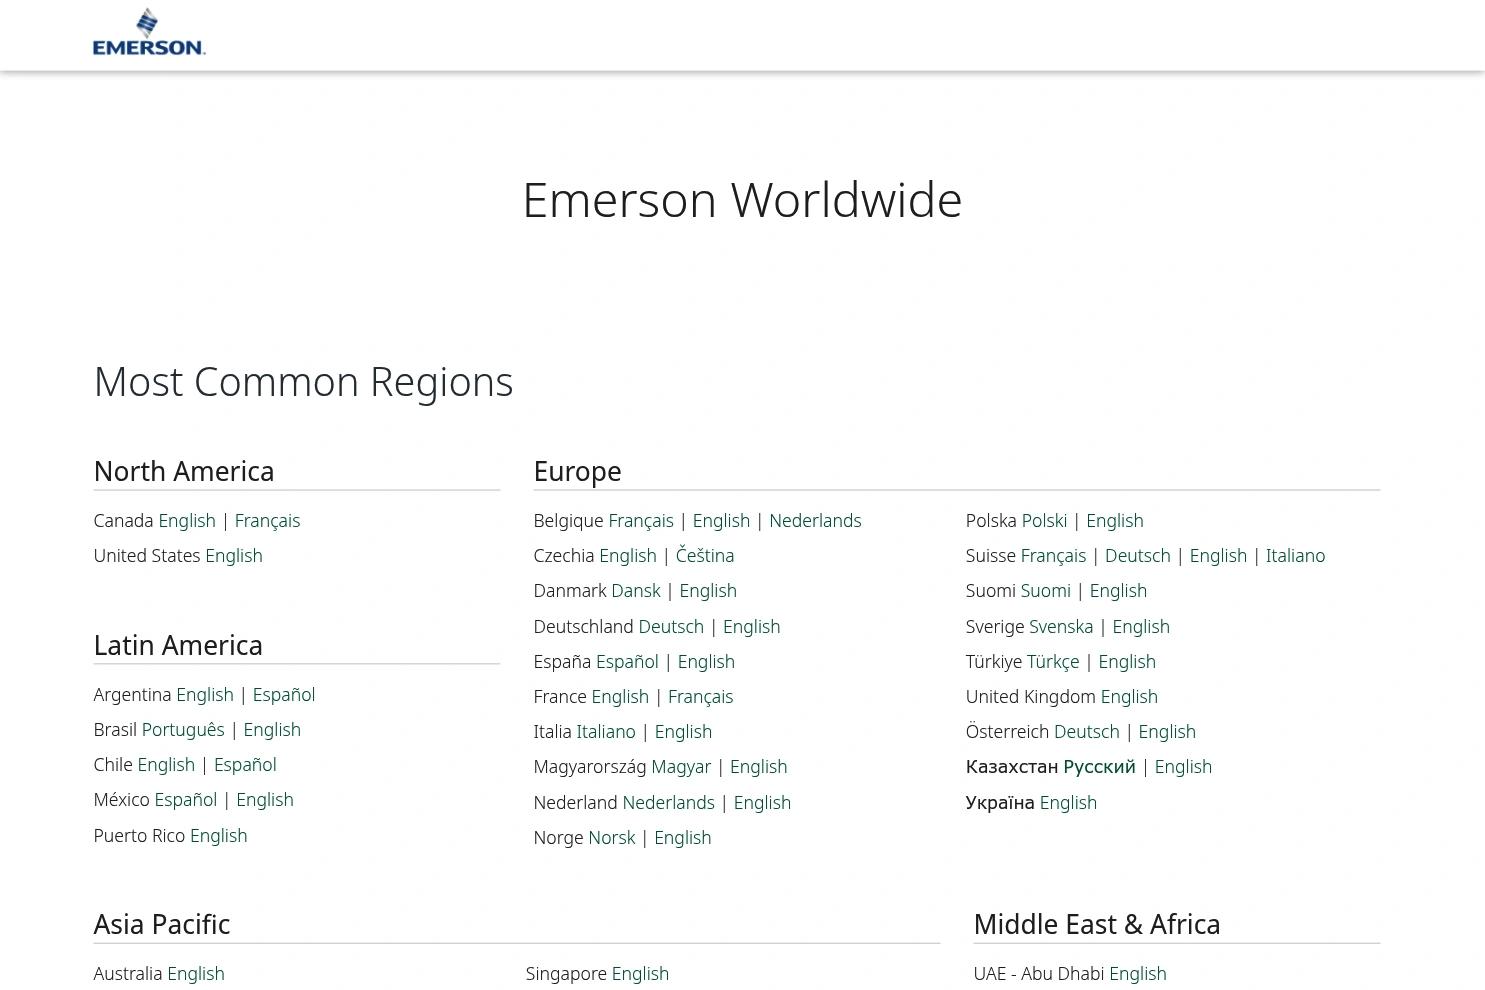This screenshot has height=990, width=1485.
Task: Open Suomi English link
Action: (x=1119, y=590)
